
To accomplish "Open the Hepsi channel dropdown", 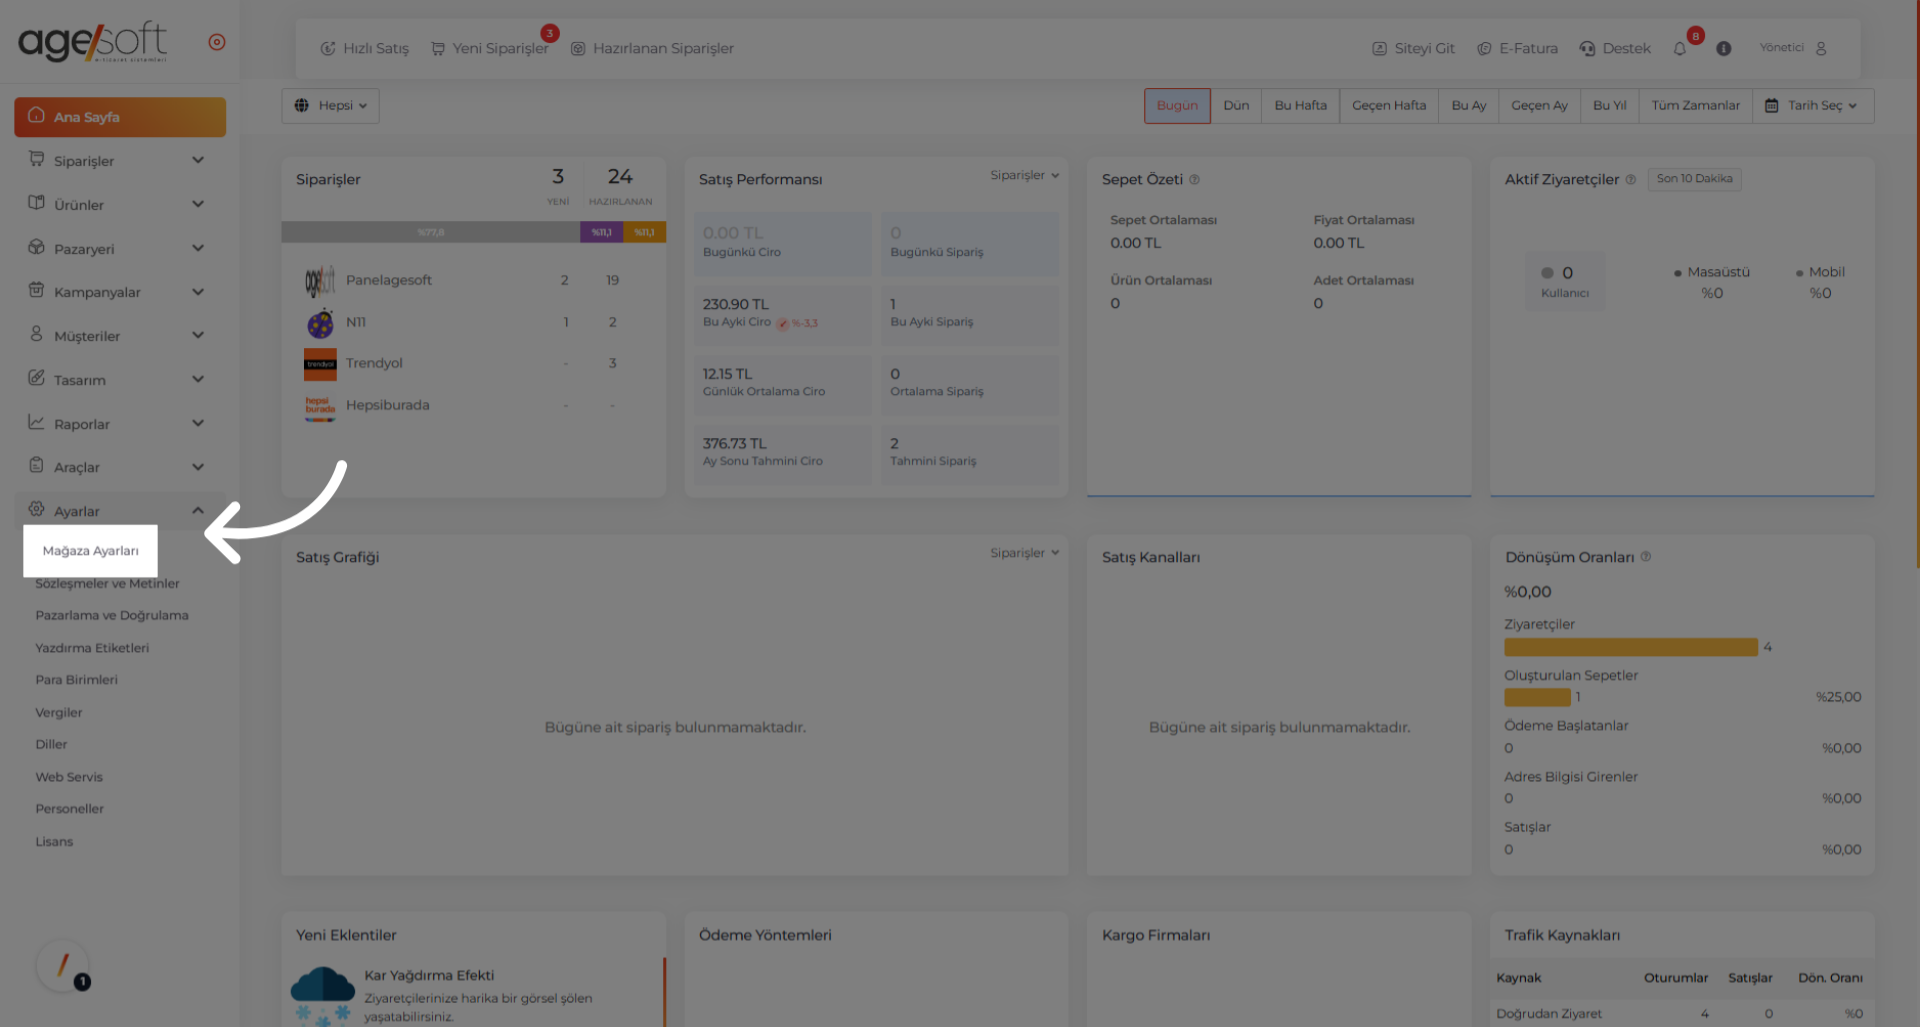I will [x=331, y=106].
